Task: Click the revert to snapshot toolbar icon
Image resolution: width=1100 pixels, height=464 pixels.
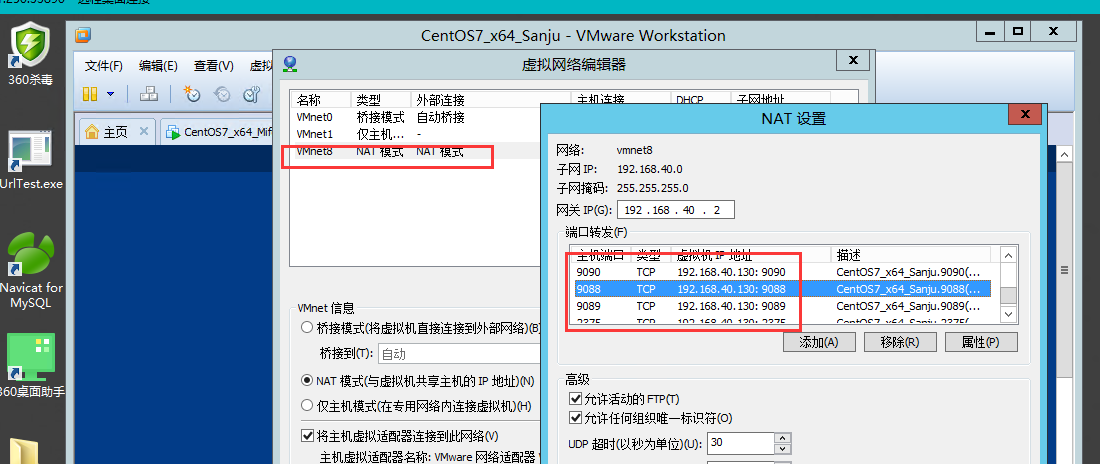Action: pyautogui.click(x=222, y=94)
